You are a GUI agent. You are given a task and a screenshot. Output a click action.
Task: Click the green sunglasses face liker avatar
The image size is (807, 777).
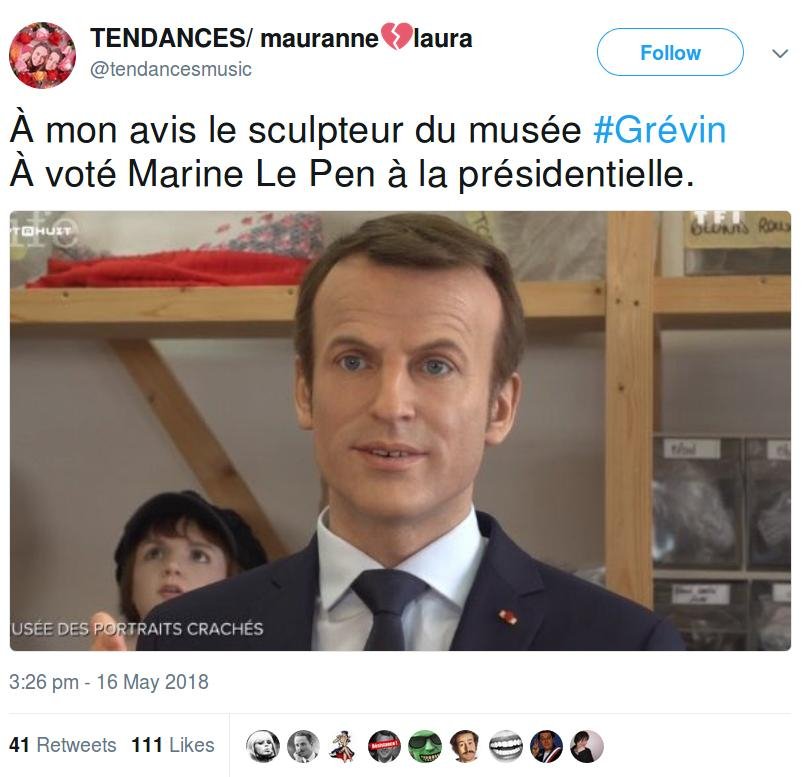(x=425, y=746)
